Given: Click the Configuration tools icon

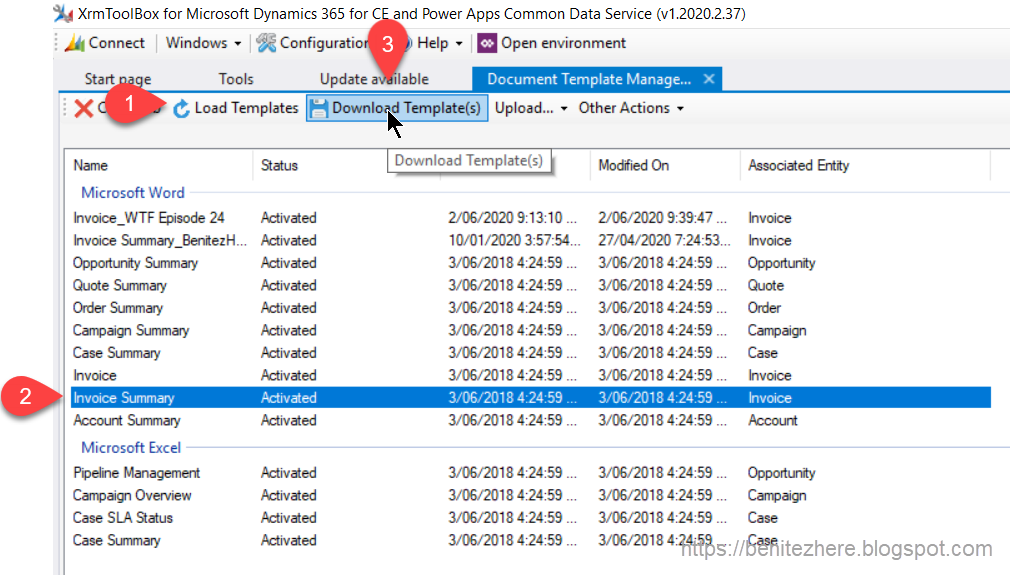Looking at the screenshot, I should coord(266,43).
